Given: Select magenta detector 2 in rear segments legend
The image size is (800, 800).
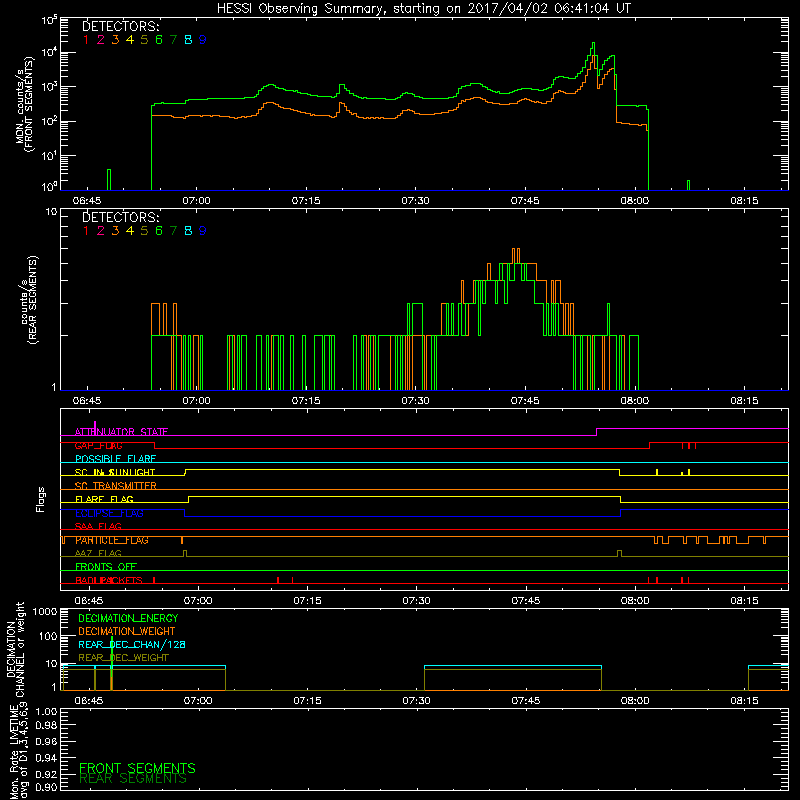Looking at the screenshot, I should (101, 231).
